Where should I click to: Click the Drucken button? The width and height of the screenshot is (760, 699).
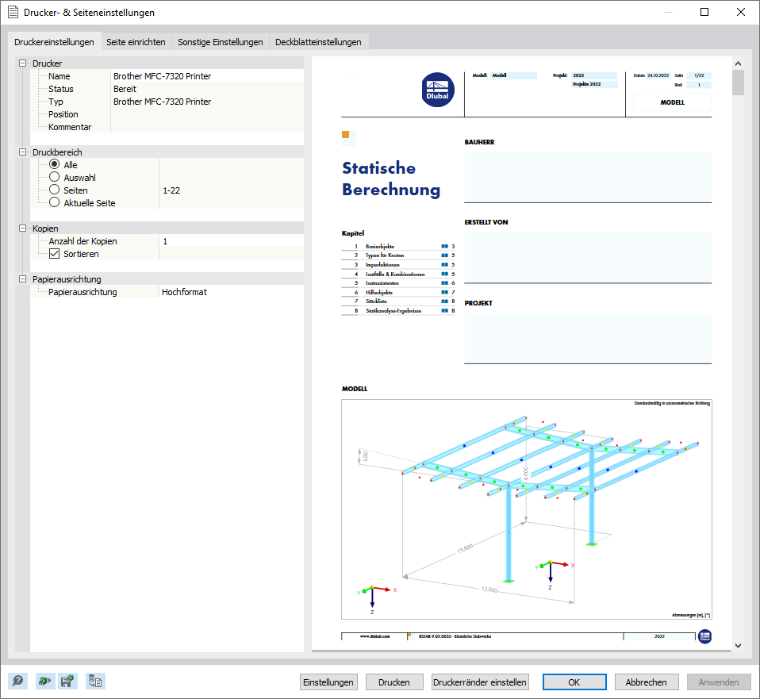(x=395, y=682)
